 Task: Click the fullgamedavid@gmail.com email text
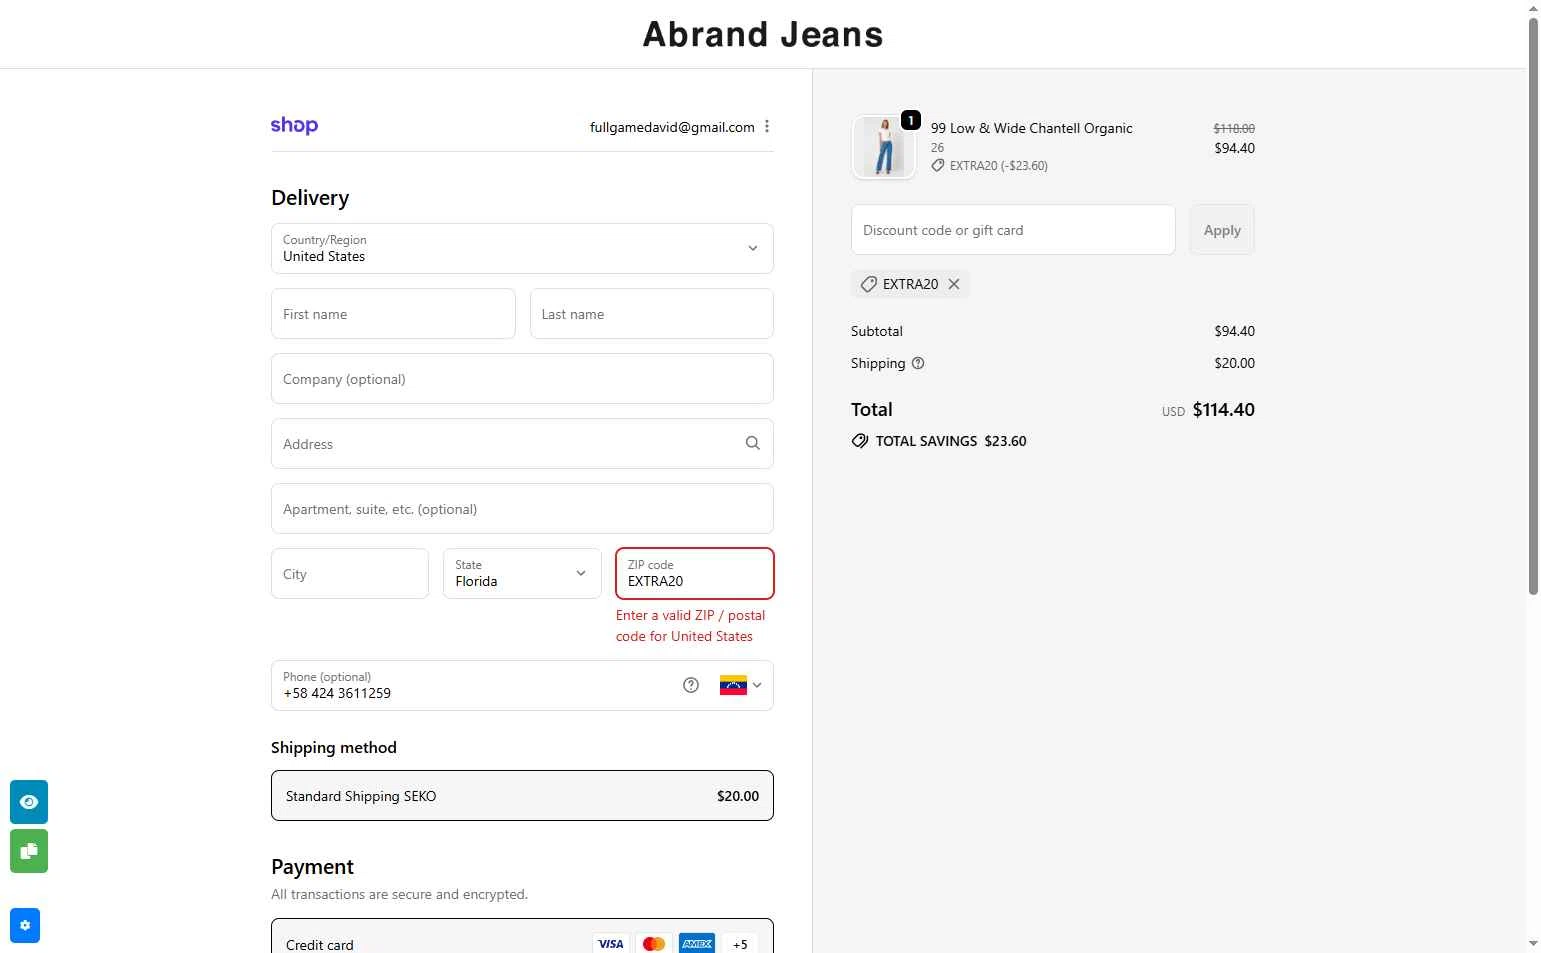coord(672,127)
